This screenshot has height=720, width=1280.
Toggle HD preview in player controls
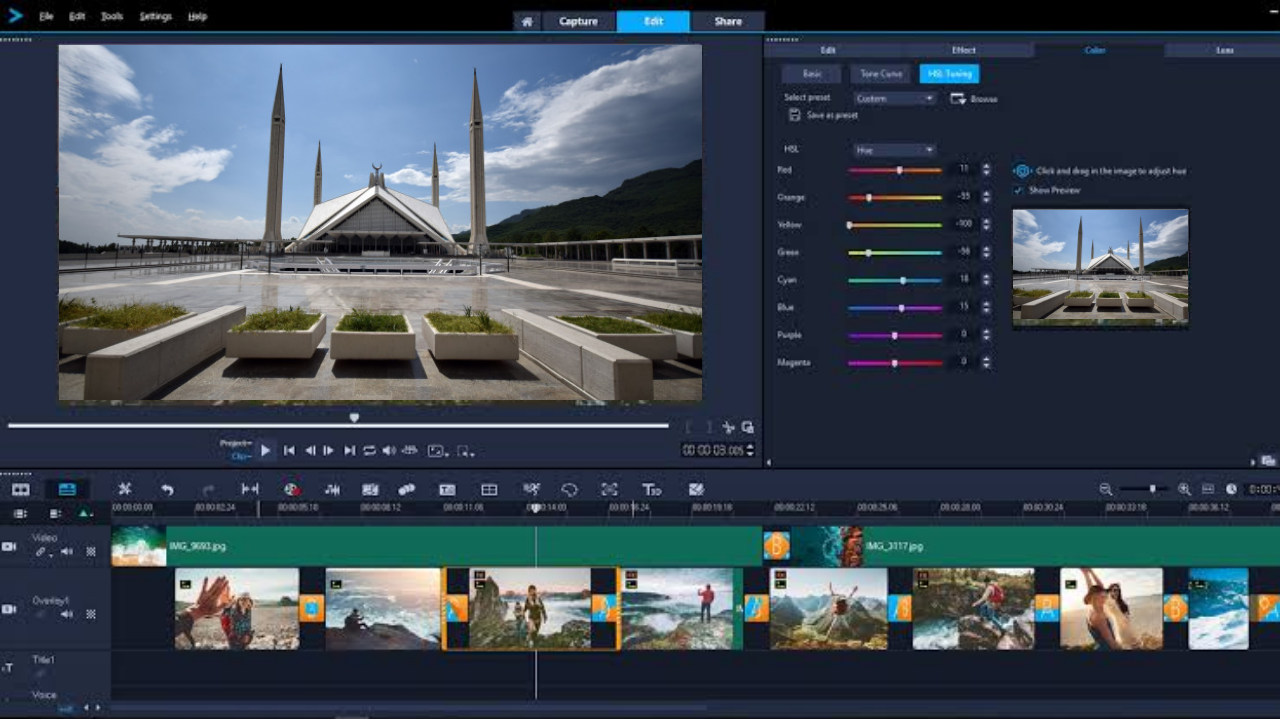tap(409, 451)
